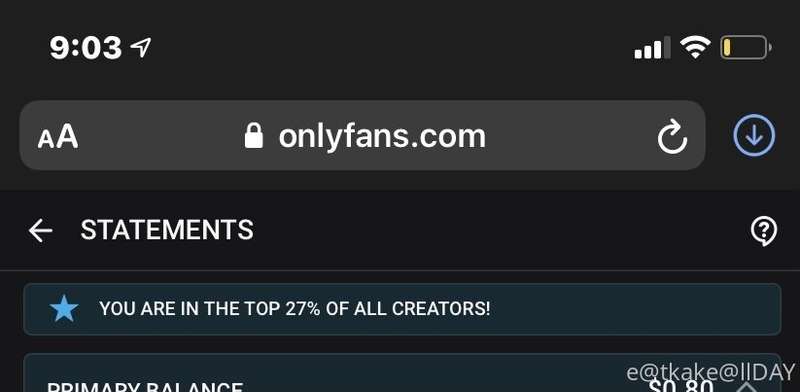
Task: Tap the Wi-Fi status icon
Action: pyautogui.click(x=695, y=47)
